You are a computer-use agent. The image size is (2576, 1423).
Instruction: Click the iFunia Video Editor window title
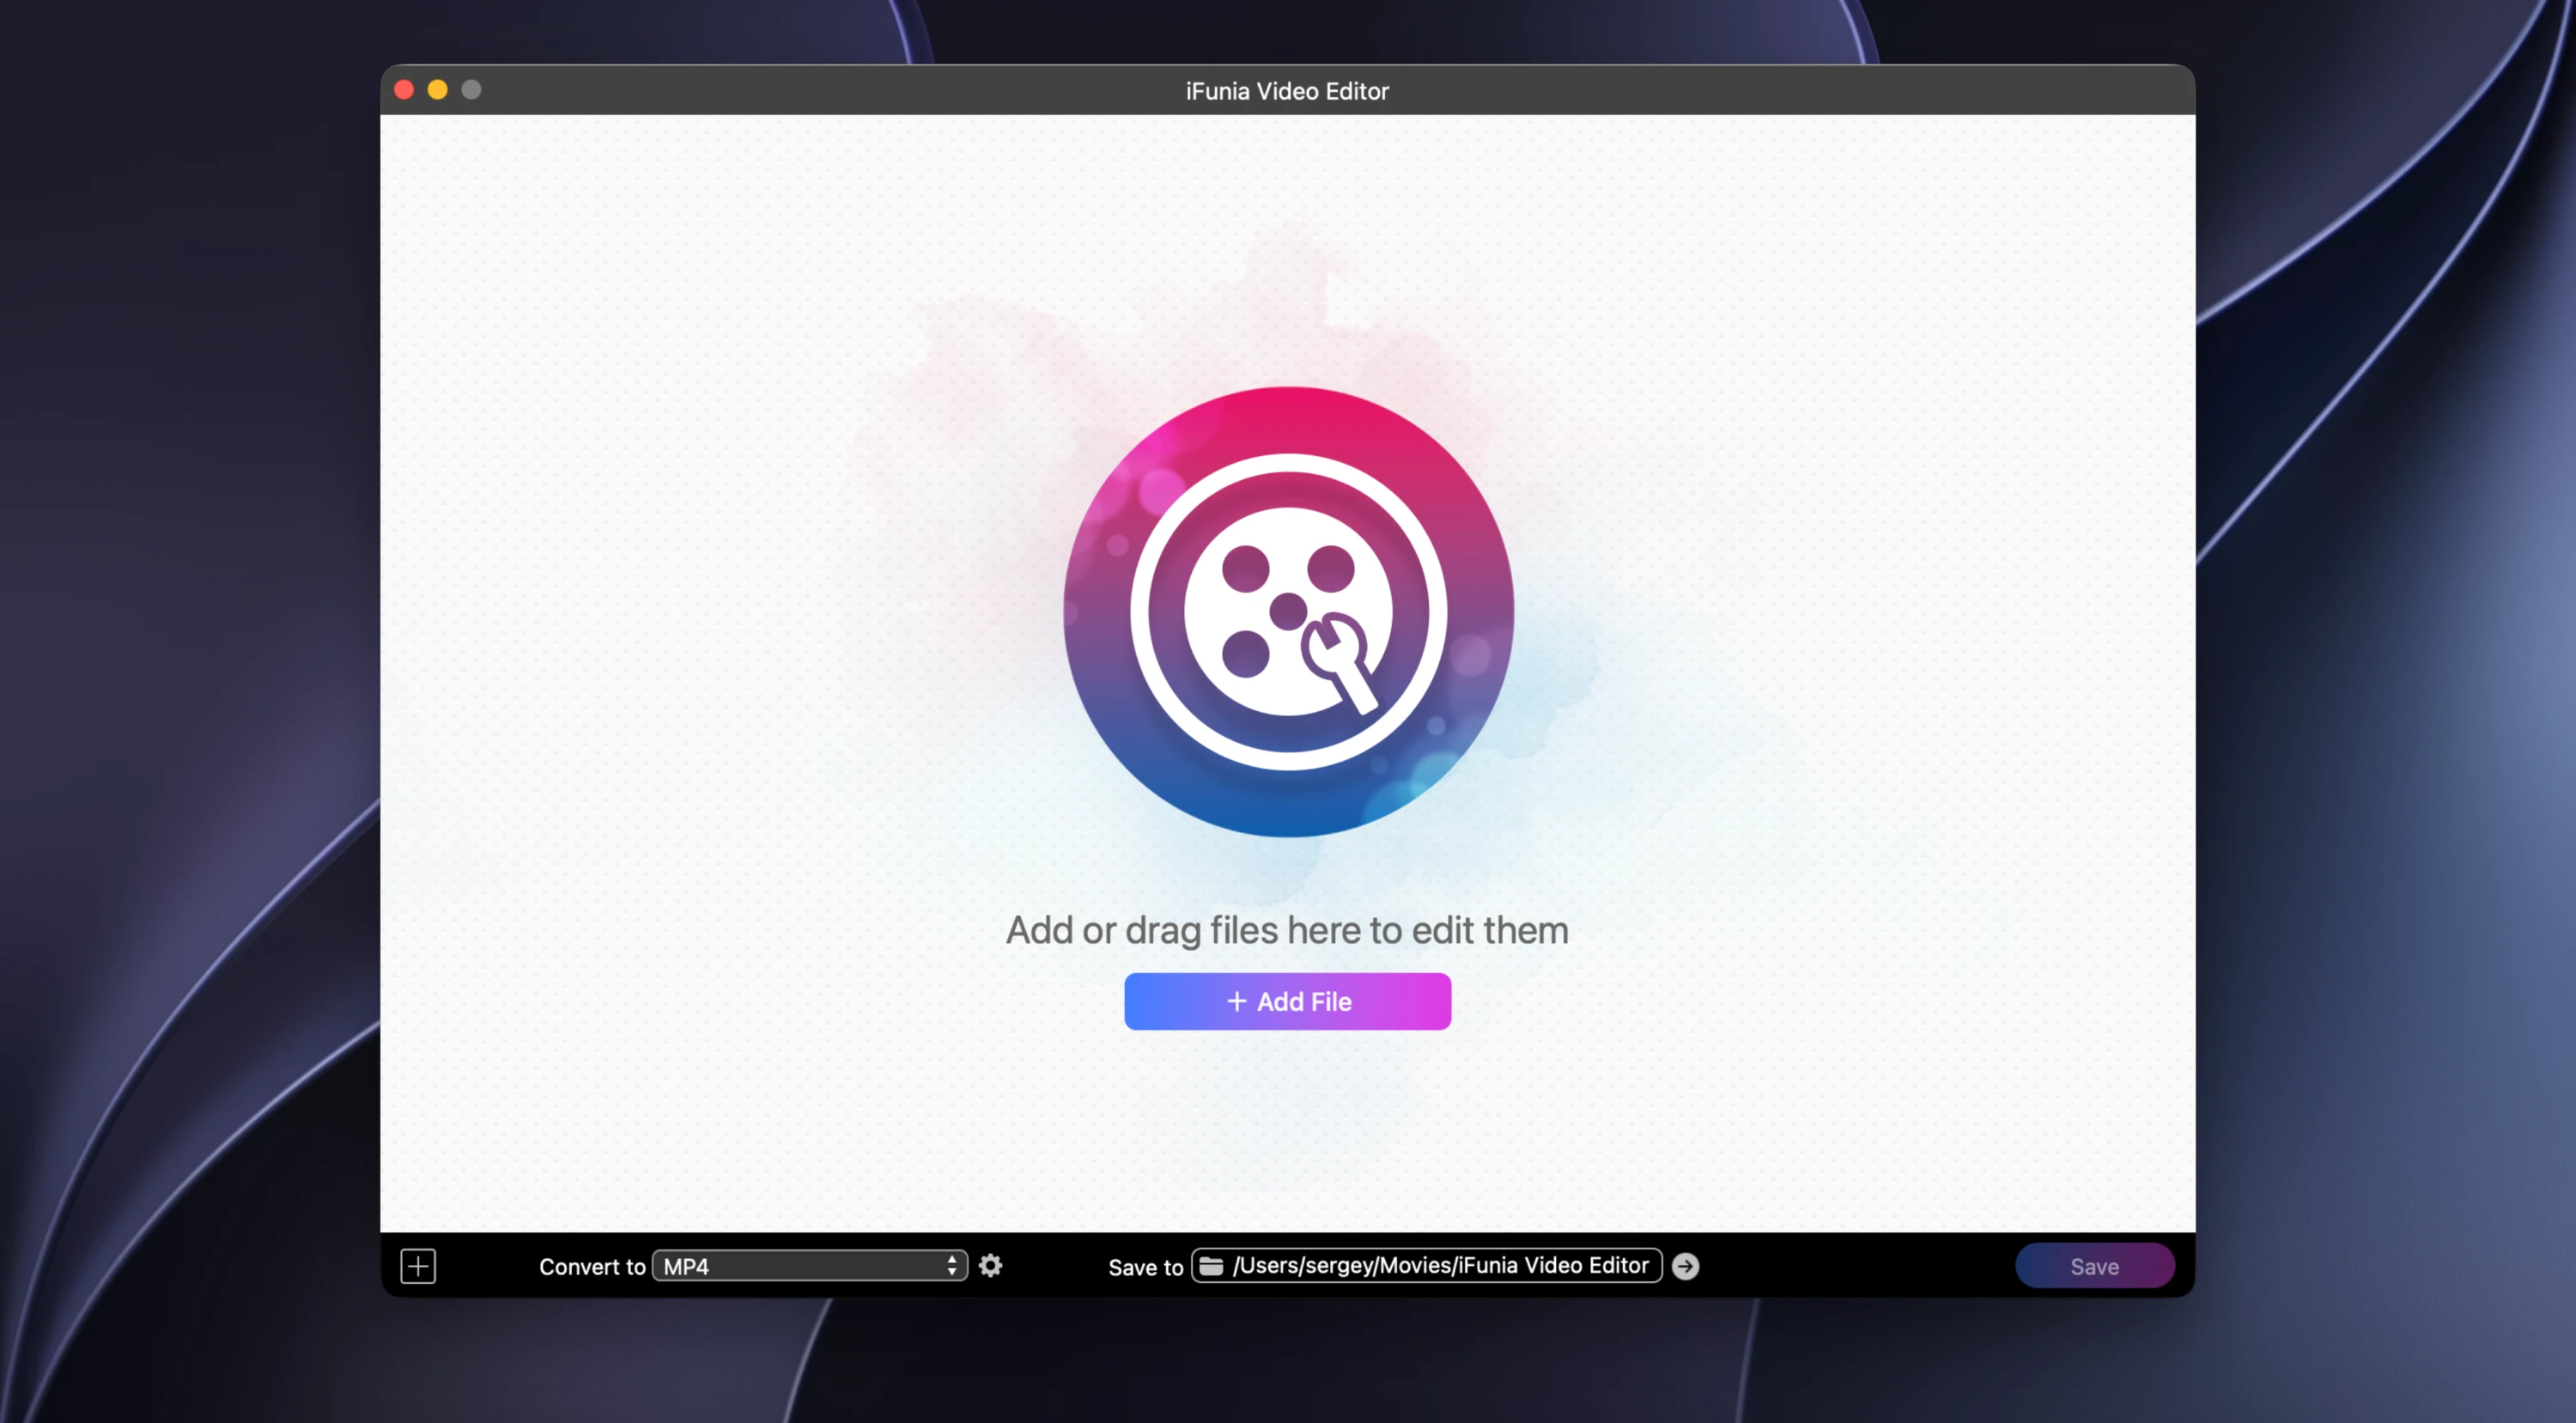1287,91
